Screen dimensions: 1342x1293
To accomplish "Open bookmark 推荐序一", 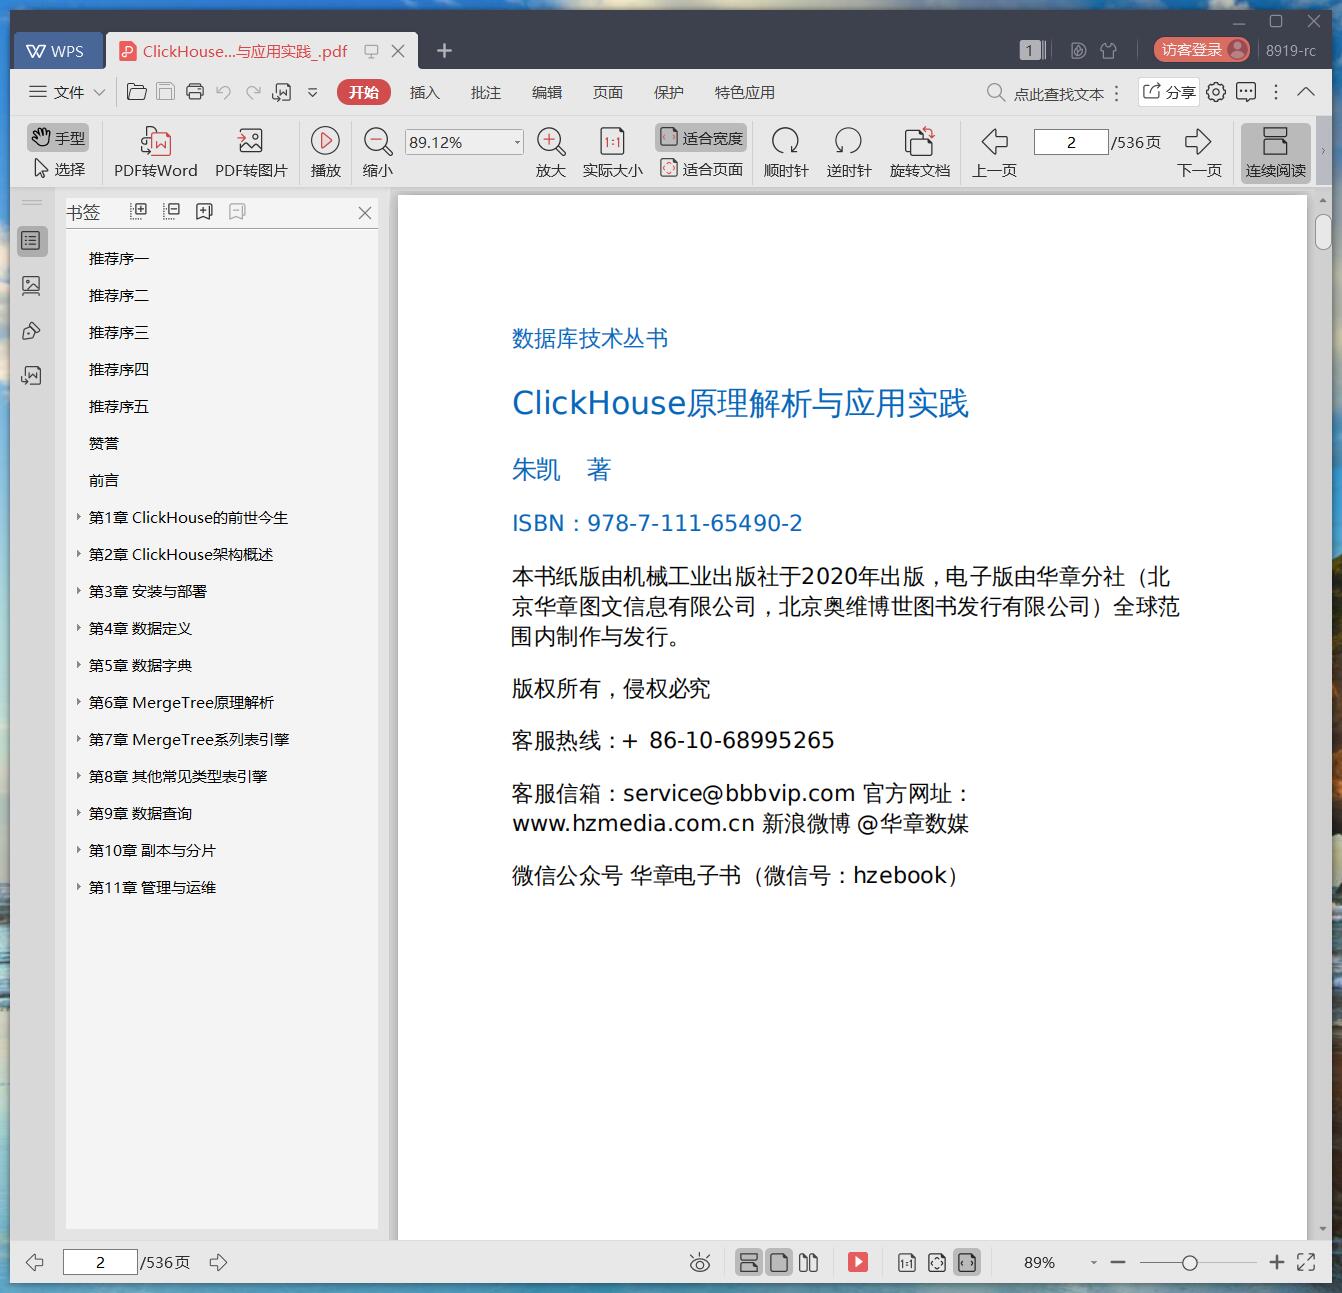I will (118, 259).
